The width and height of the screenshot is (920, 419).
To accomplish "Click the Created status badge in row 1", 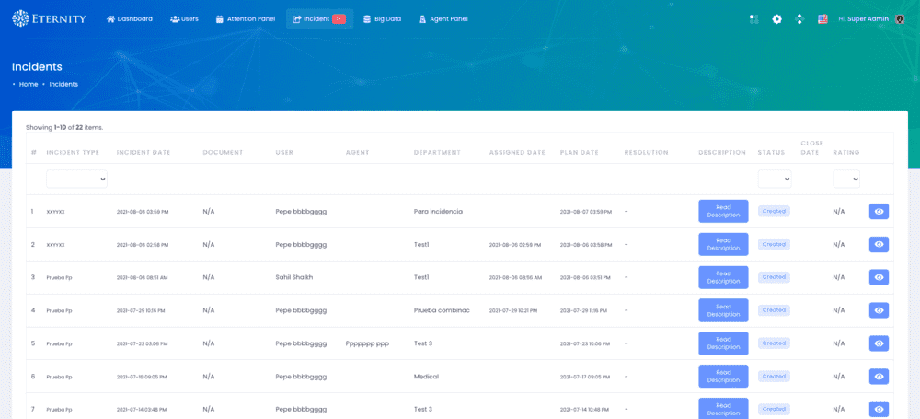I will tap(774, 211).
